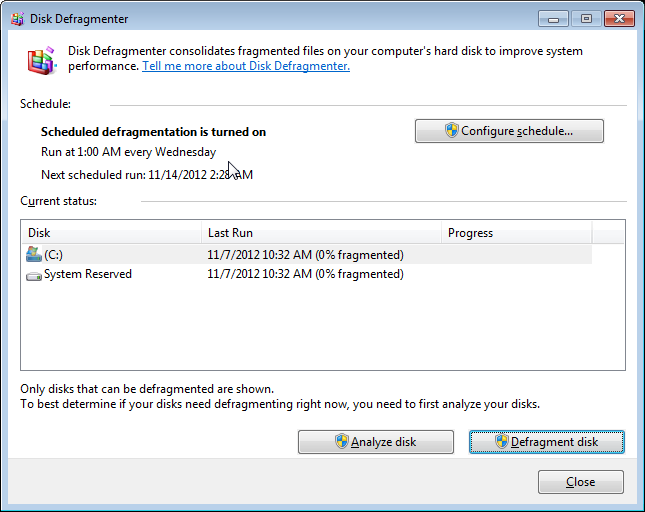Close the dialog using Close button
Image resolution: width=645 pixels, height=512 pixels.
point(580,482)
